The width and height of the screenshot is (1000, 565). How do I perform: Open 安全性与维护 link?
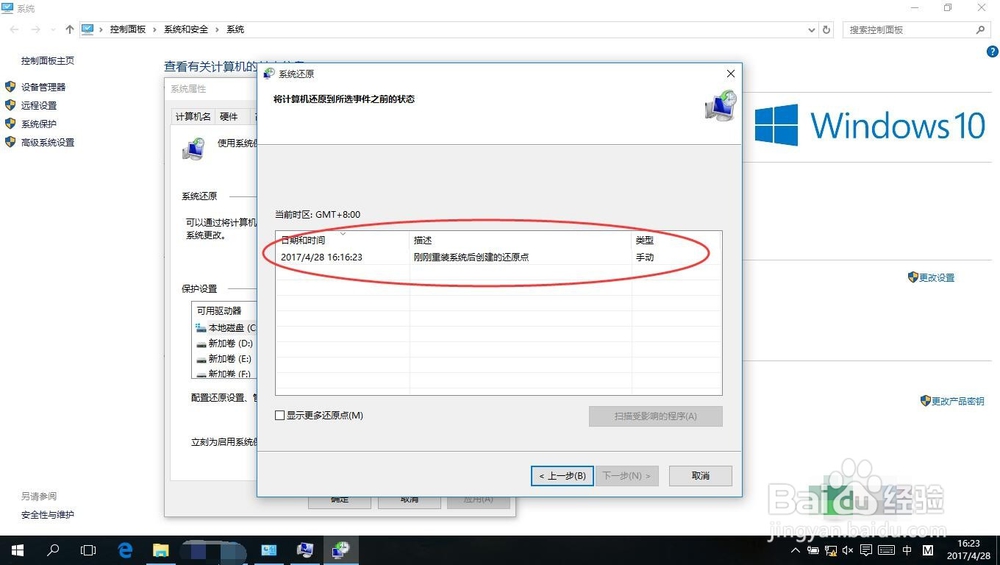(x=47, y=515)
